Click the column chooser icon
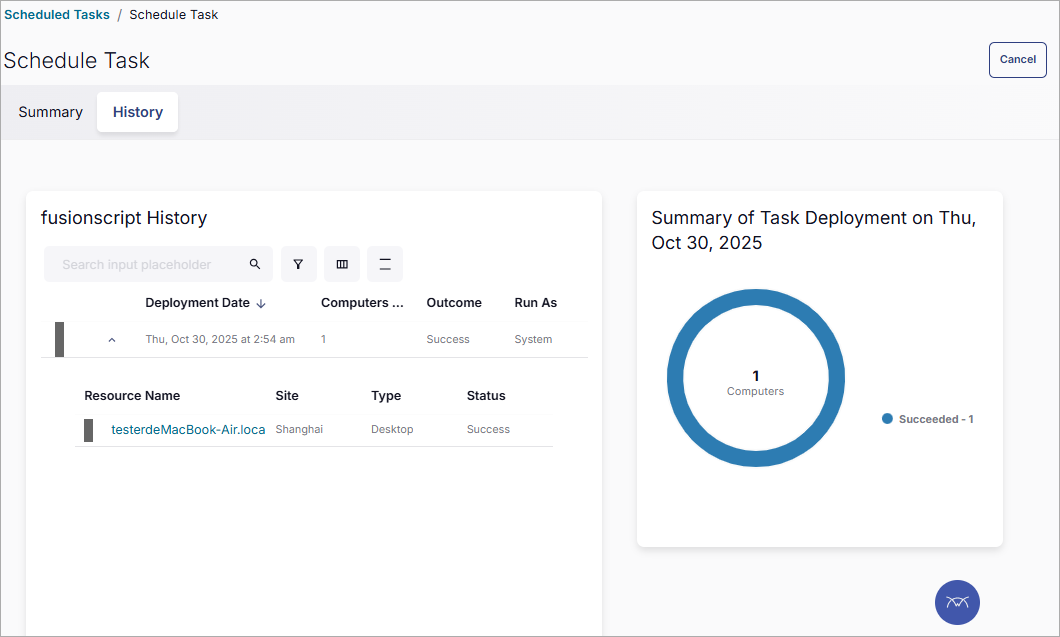 [x=341, y=263]
